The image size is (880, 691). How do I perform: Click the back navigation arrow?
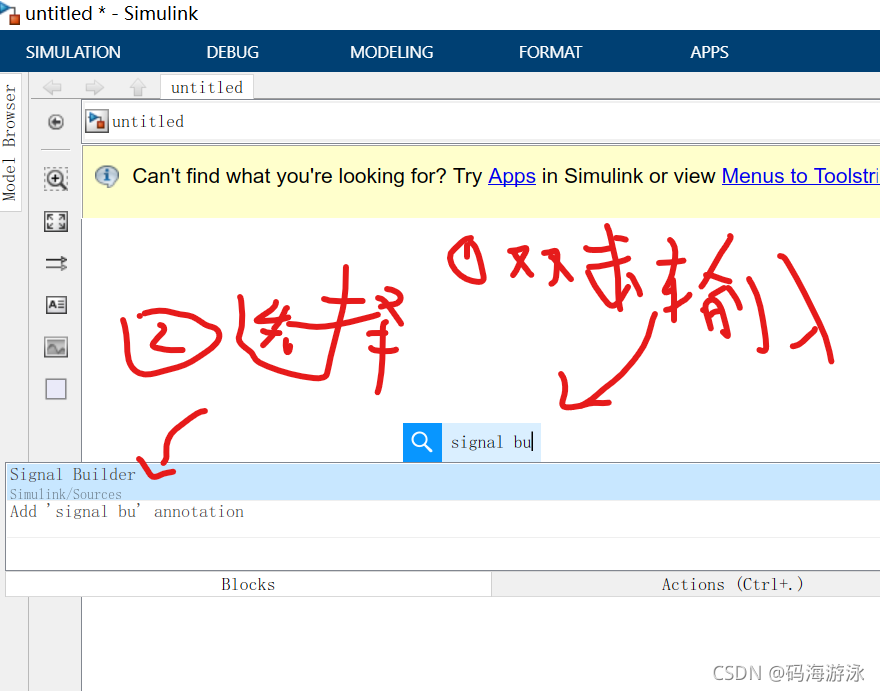pyautogui.click(x=52, y=88)
